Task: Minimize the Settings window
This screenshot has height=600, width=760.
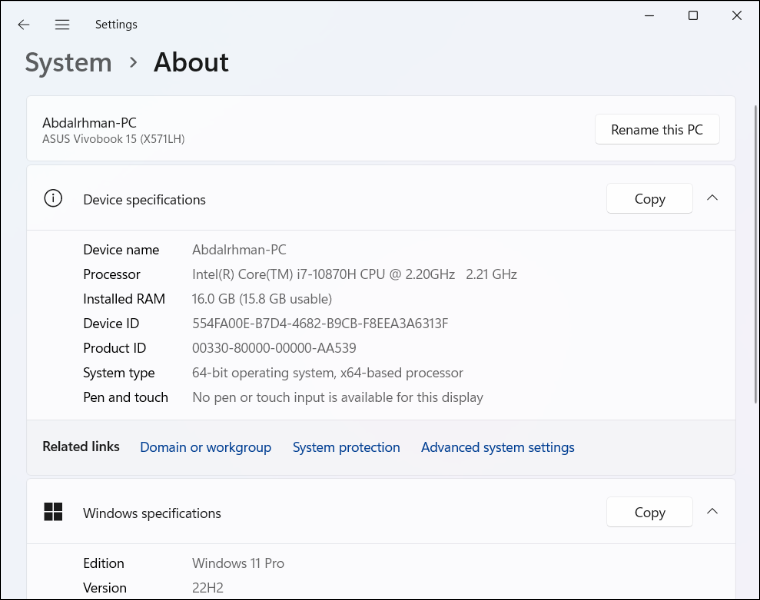Action: [x=649, y=16]
